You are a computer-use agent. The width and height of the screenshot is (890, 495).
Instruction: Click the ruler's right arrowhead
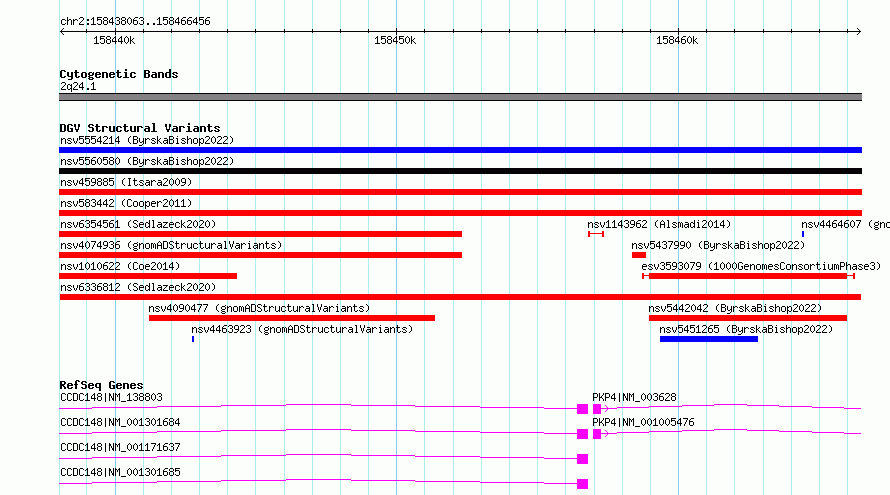[859, 31]
